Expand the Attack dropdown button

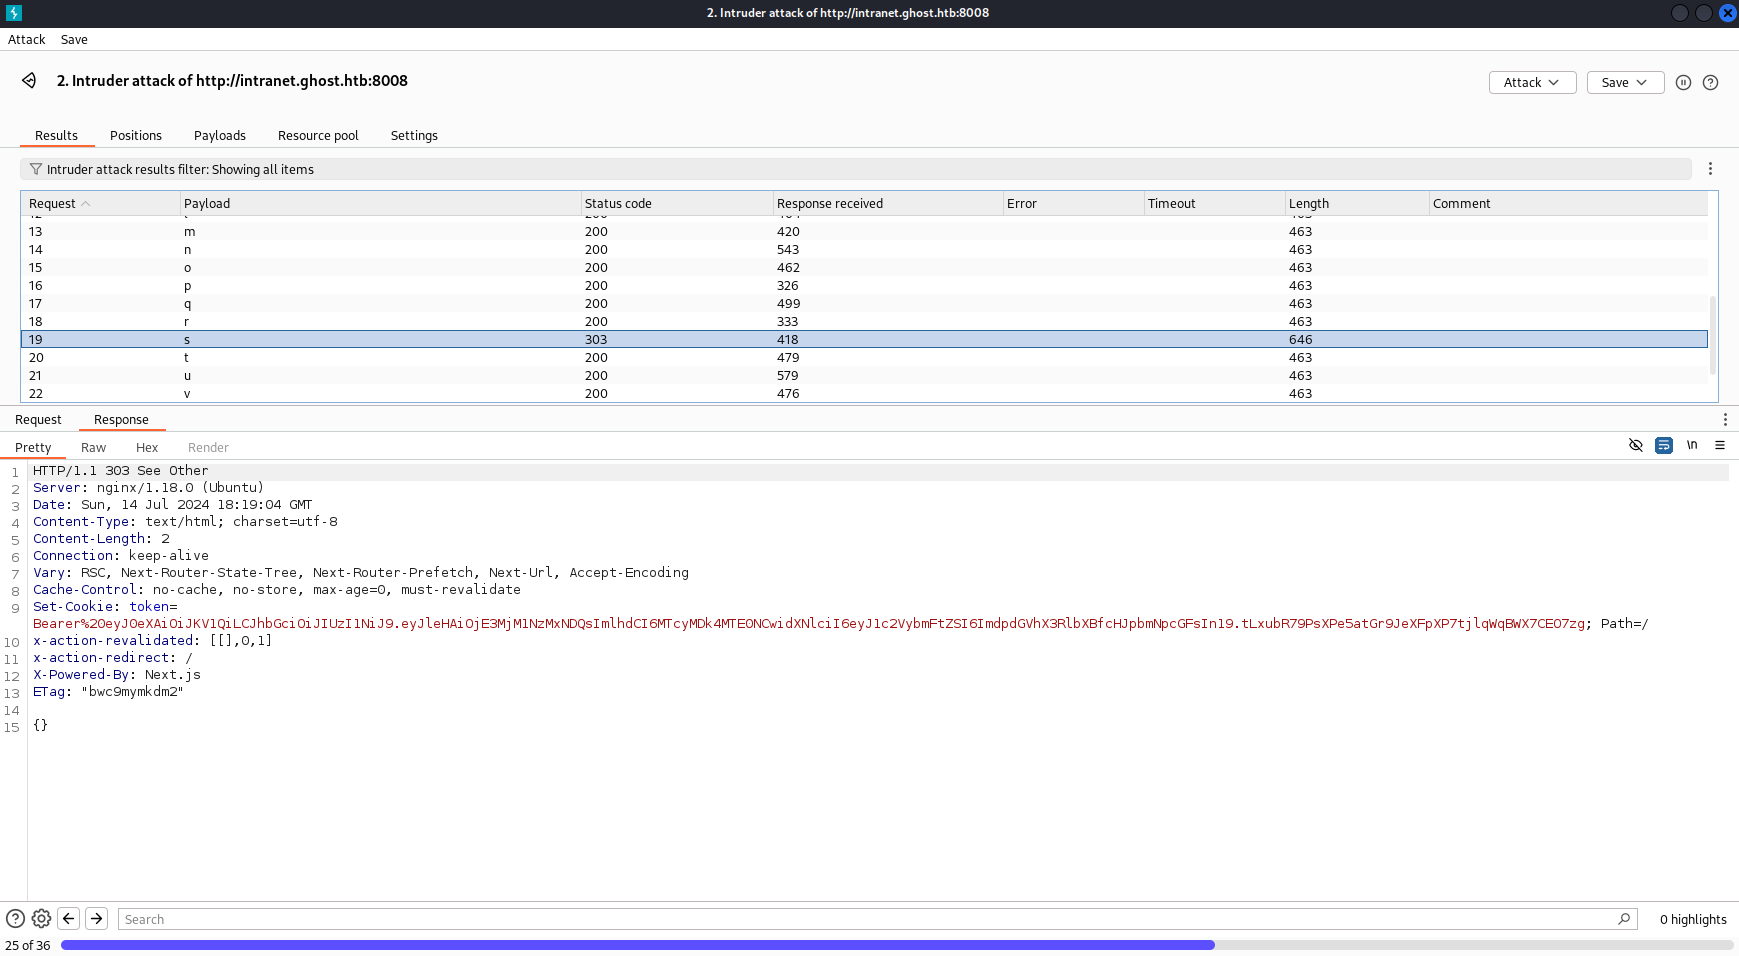click(x=1532, y=83)
